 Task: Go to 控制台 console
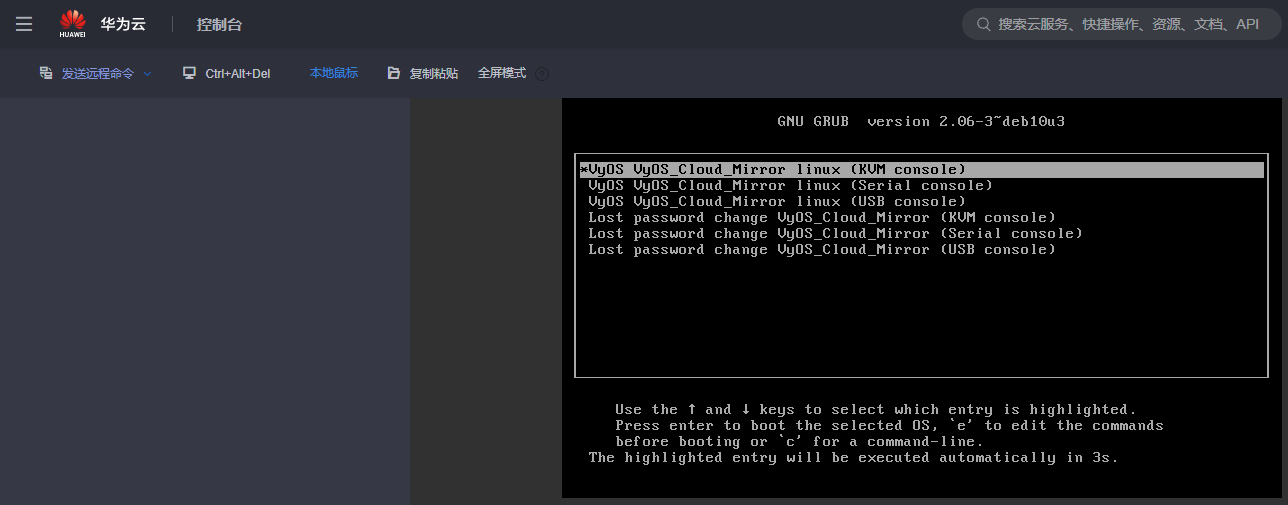tap(219, 24)
